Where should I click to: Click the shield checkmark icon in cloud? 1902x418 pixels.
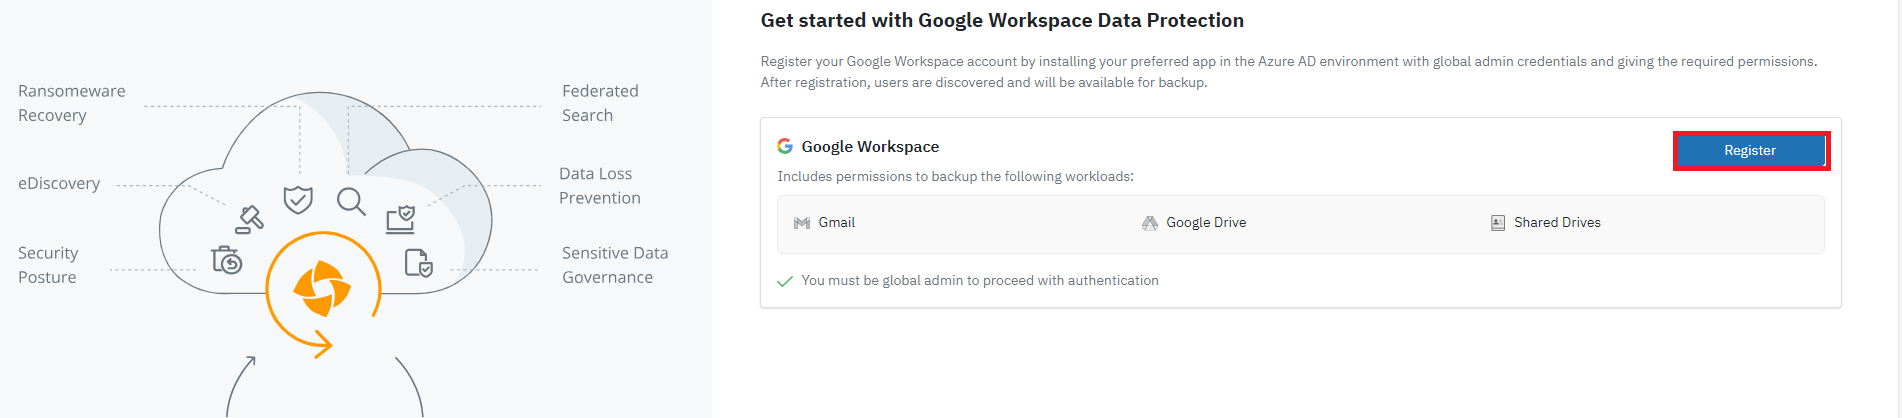tap(298, 200)
